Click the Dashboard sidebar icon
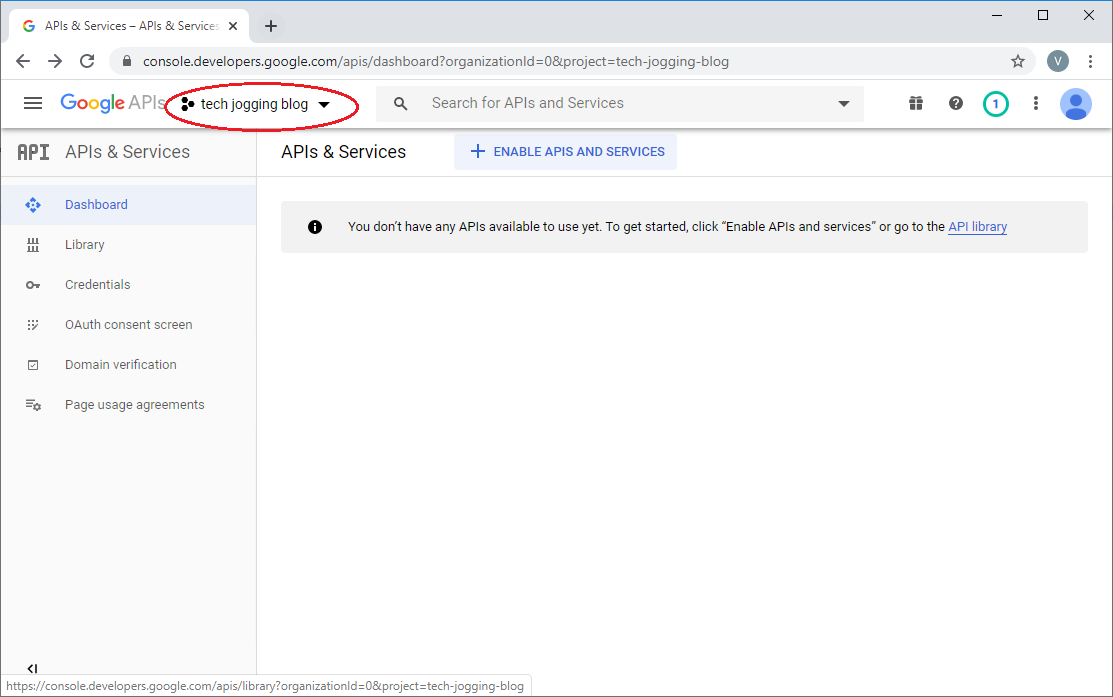Image resolution: width=1113 pixels, height=697 pixels. click(33, 205)
